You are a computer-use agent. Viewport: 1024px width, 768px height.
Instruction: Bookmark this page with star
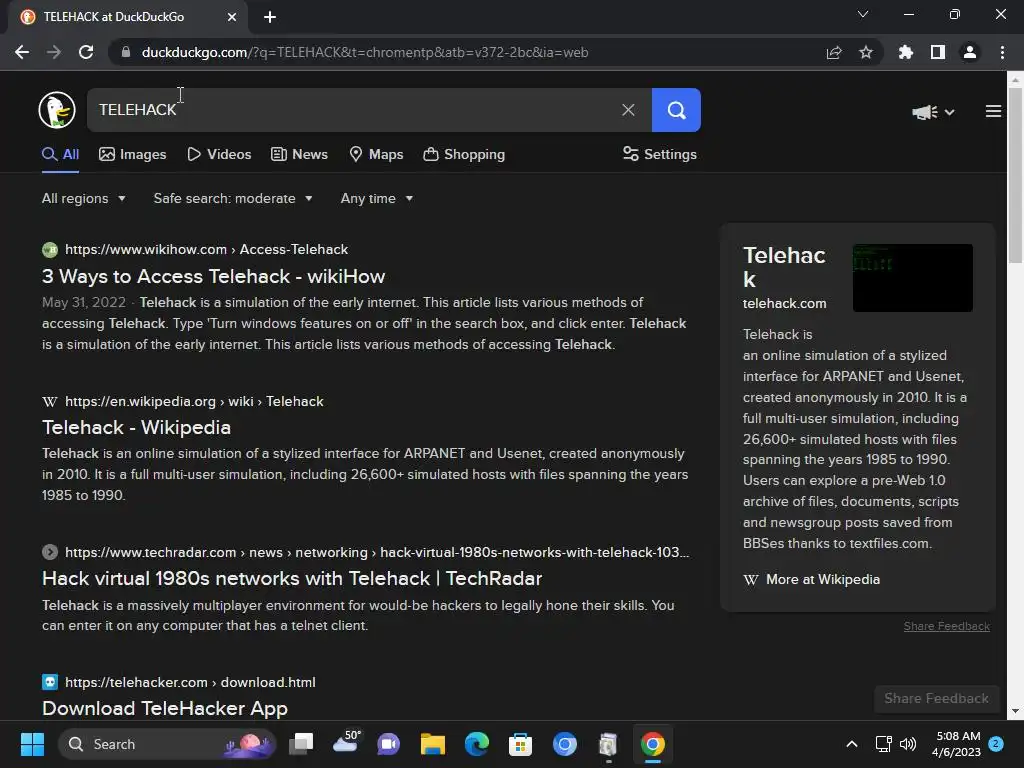[865, 52]
